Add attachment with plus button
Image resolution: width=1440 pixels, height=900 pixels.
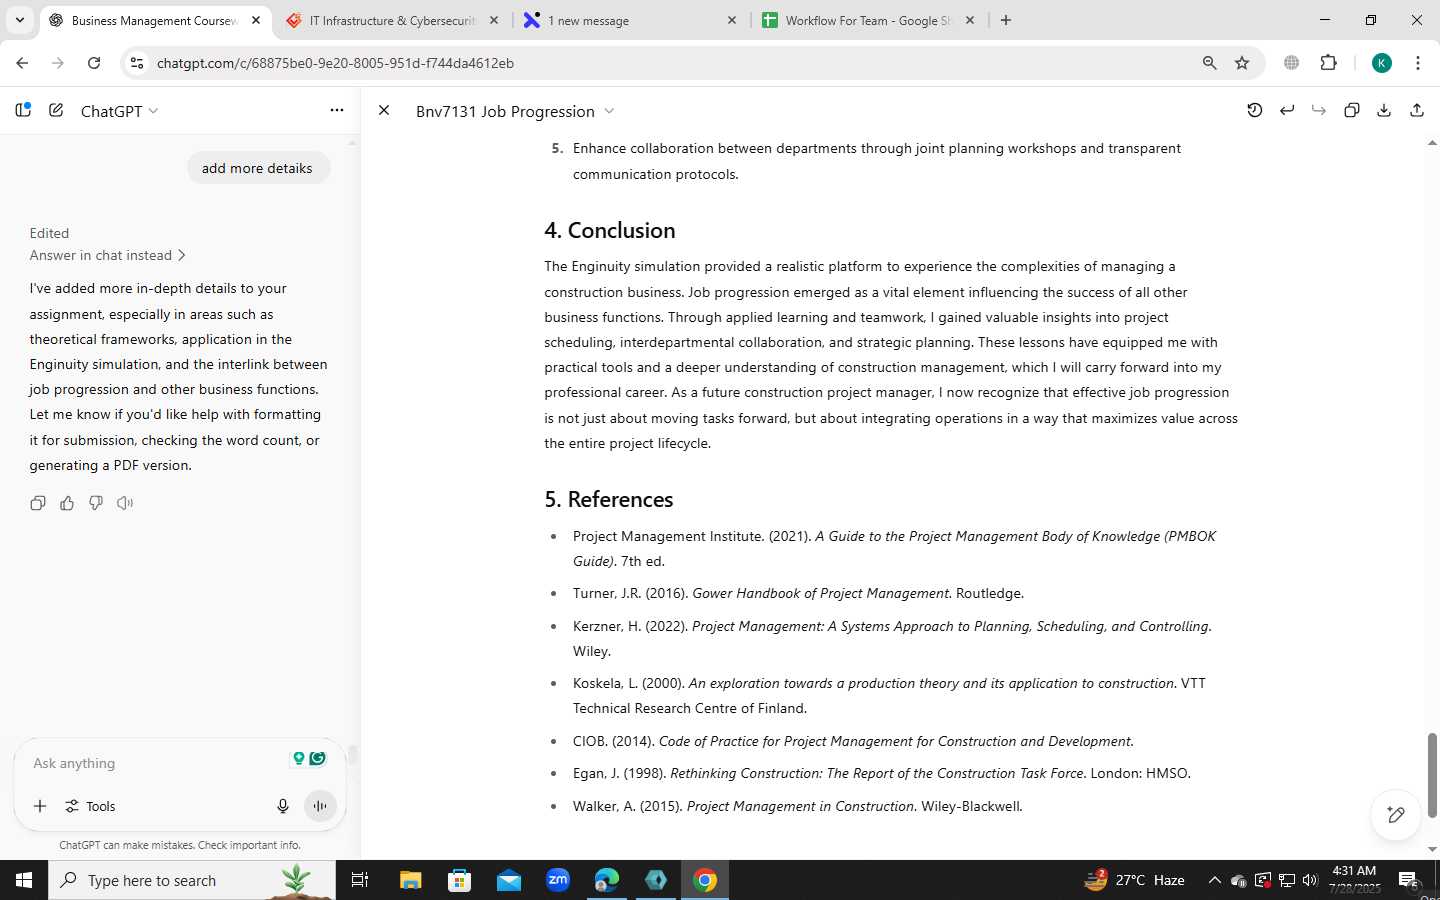[40, 806]
